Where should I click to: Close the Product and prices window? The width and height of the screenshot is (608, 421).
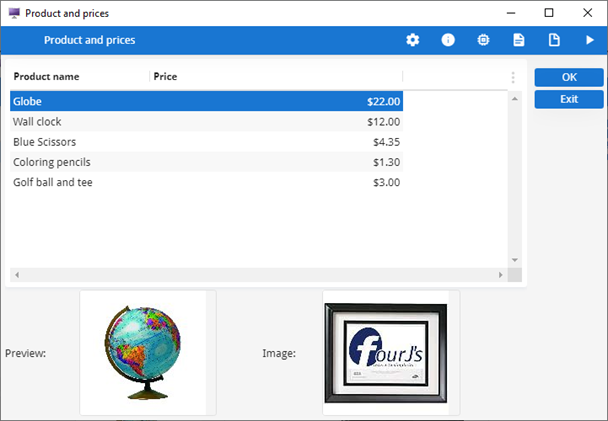[x=587, y=13]
